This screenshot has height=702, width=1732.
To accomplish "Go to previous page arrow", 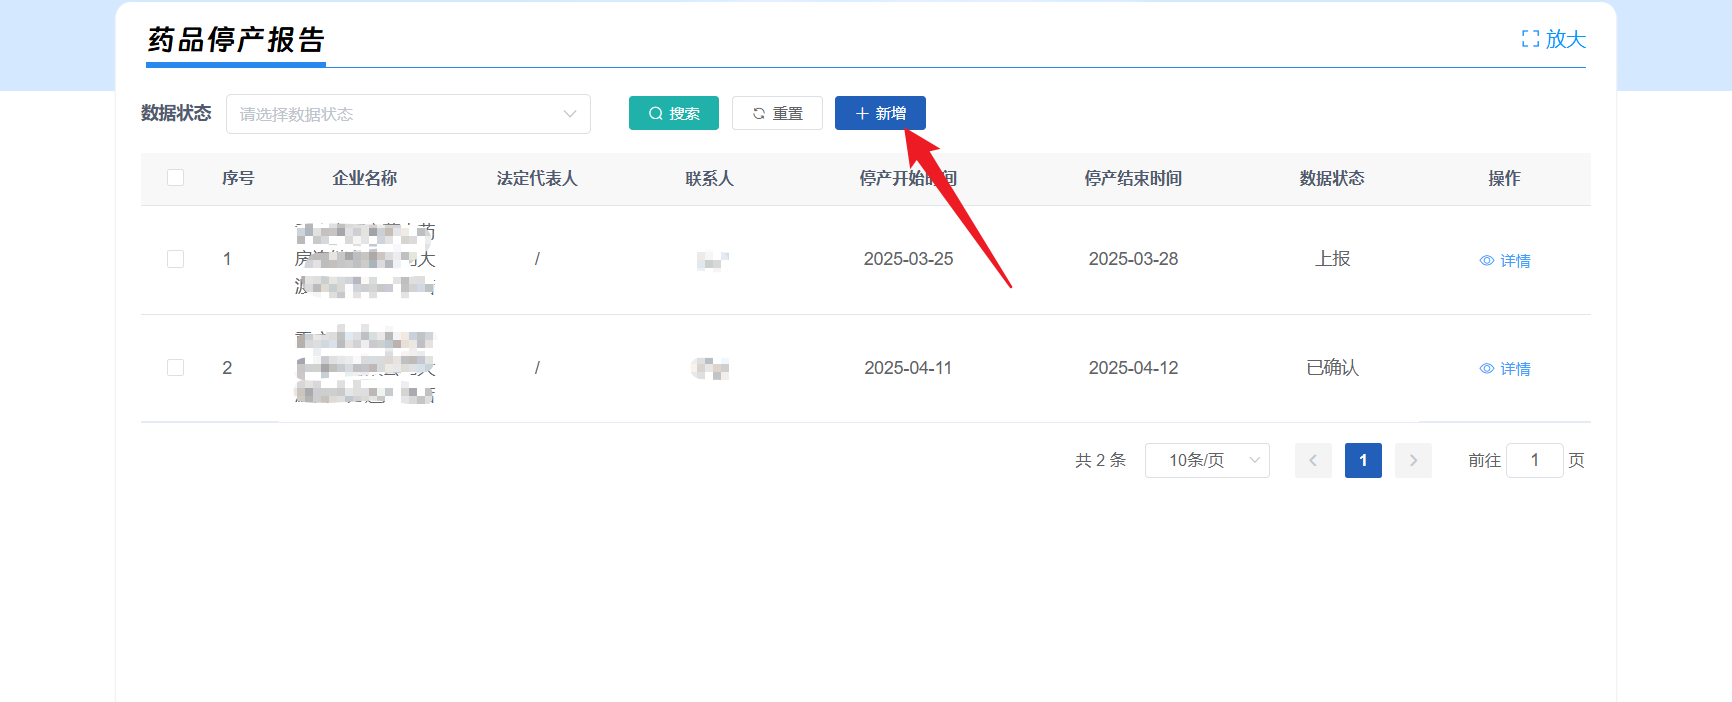I will coord(1313,460).
